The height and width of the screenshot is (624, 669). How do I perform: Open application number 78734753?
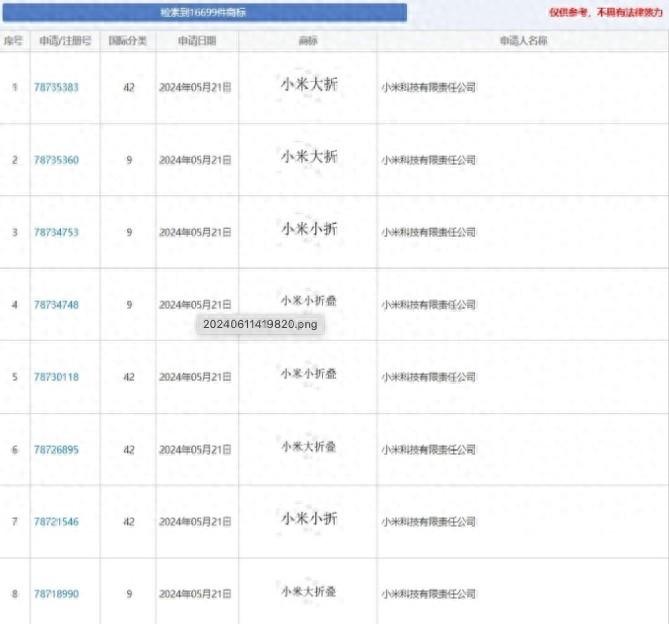(x=56, y=232)
